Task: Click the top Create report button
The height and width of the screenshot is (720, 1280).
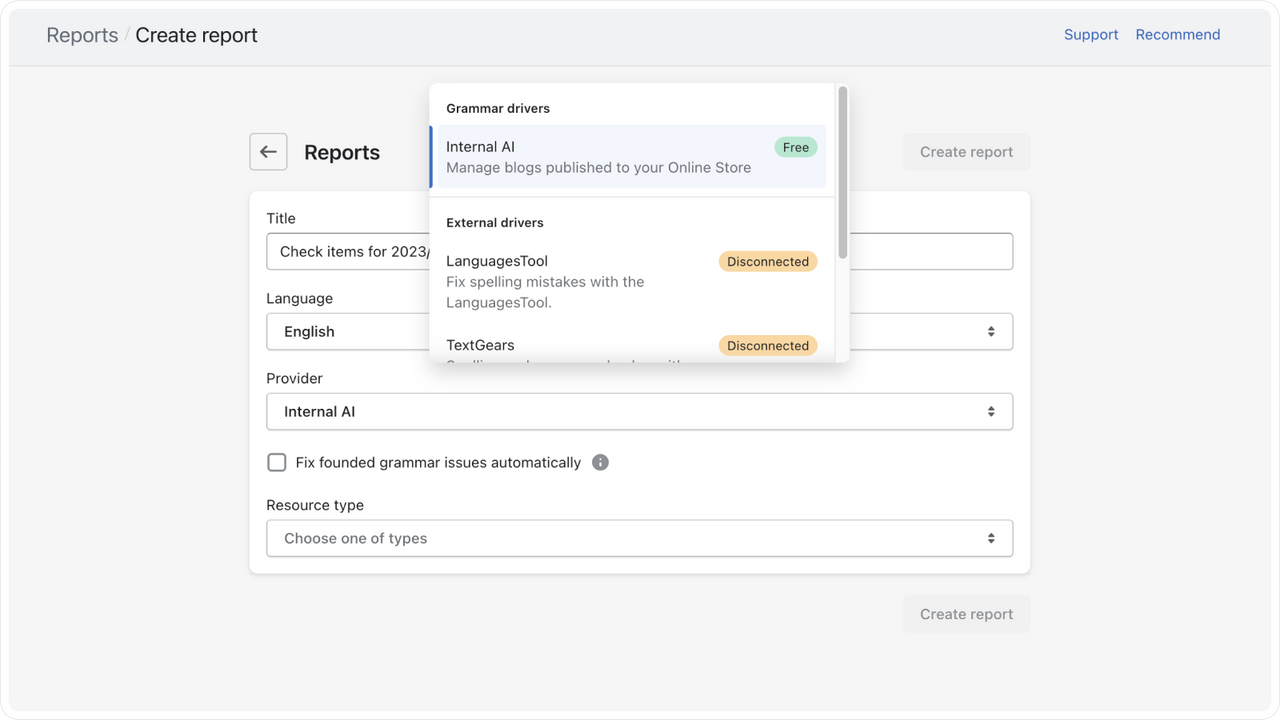Action: [x=966, y=151]
